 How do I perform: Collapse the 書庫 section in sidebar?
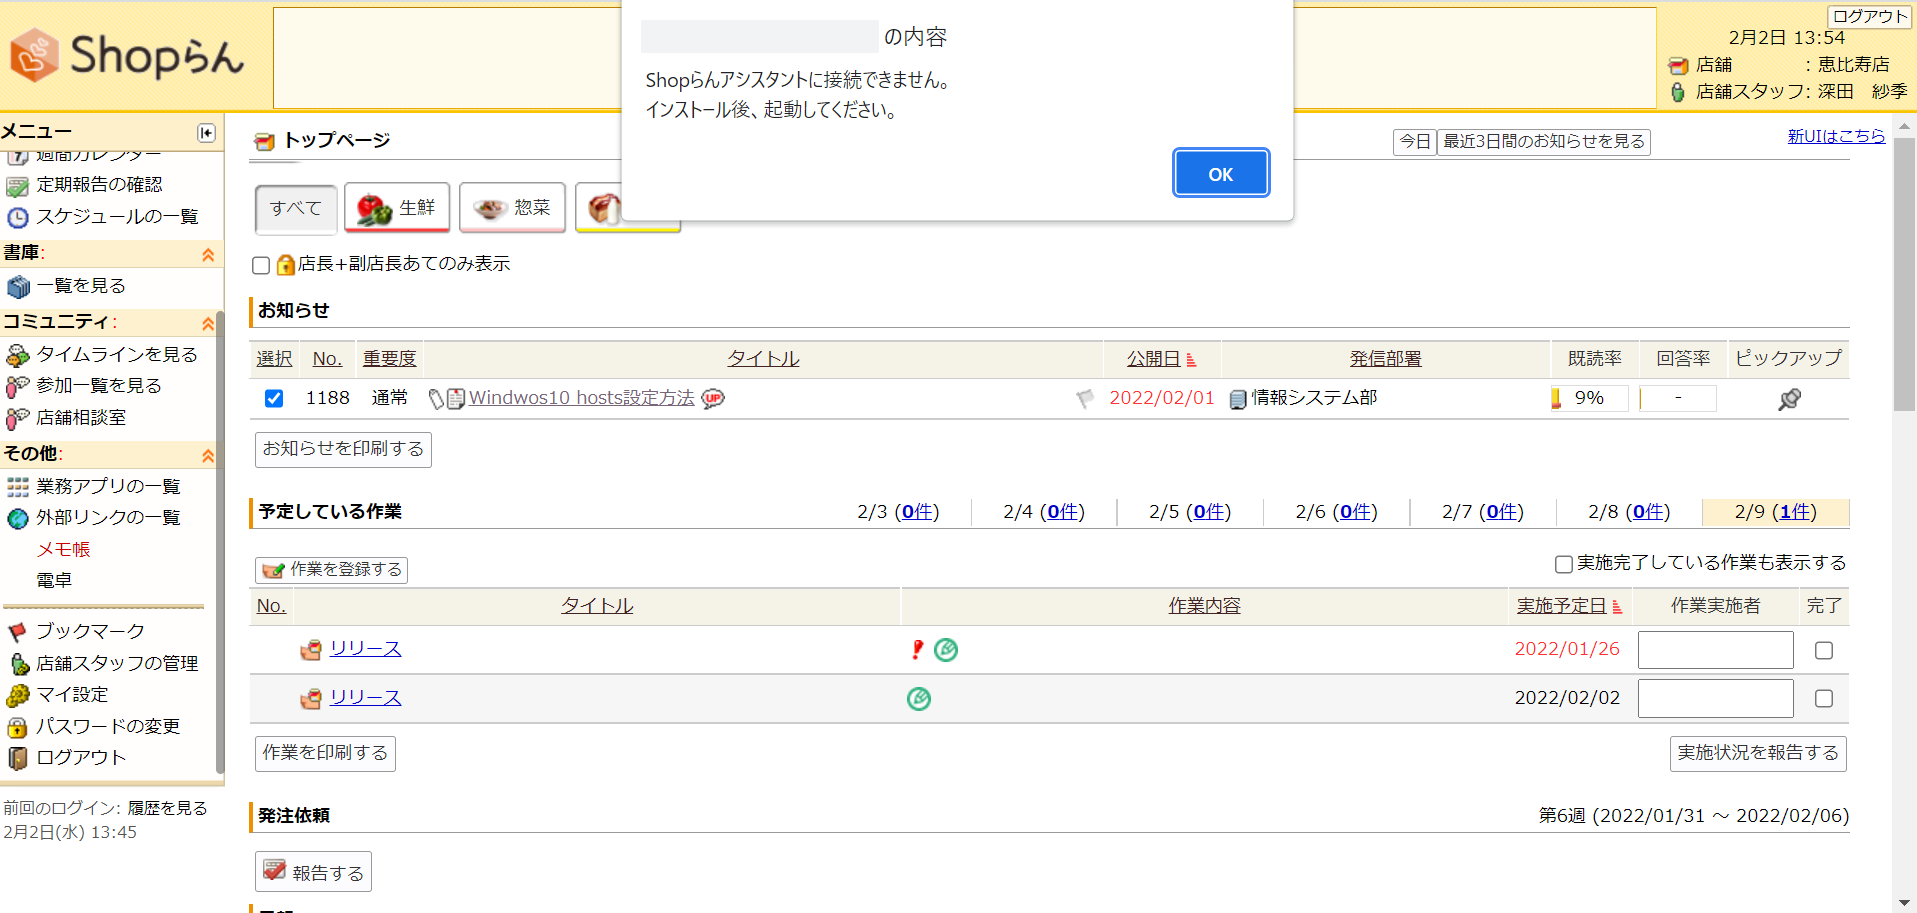tap(208, 254)
